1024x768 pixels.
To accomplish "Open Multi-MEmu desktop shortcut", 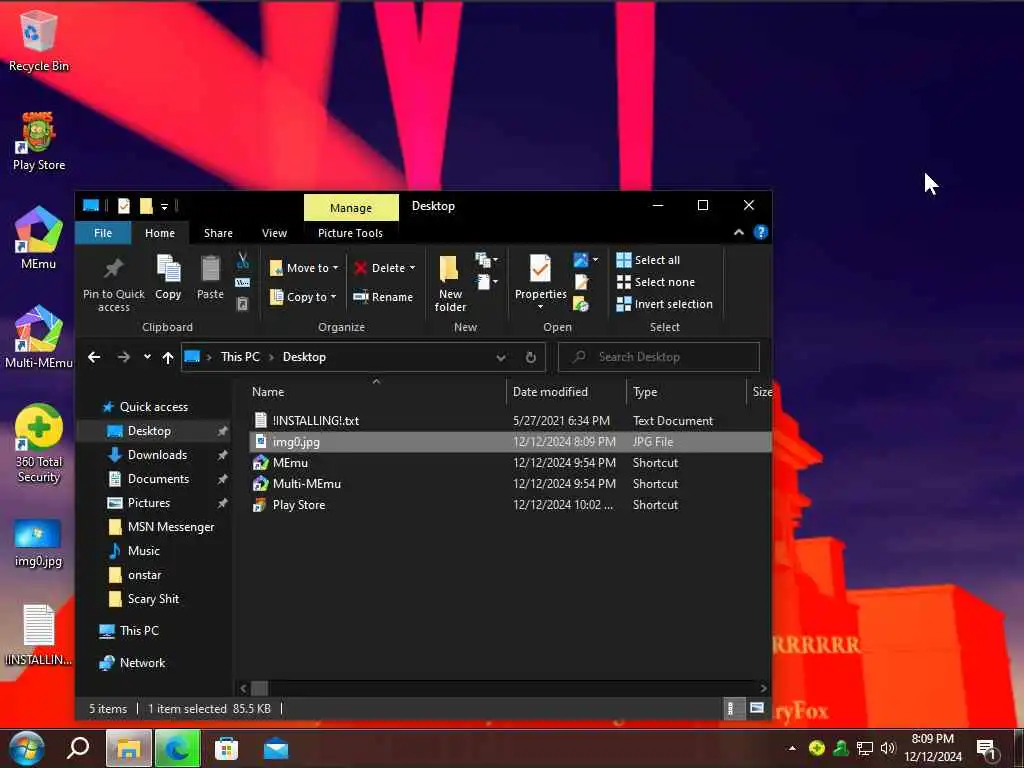I will (39, 337).
